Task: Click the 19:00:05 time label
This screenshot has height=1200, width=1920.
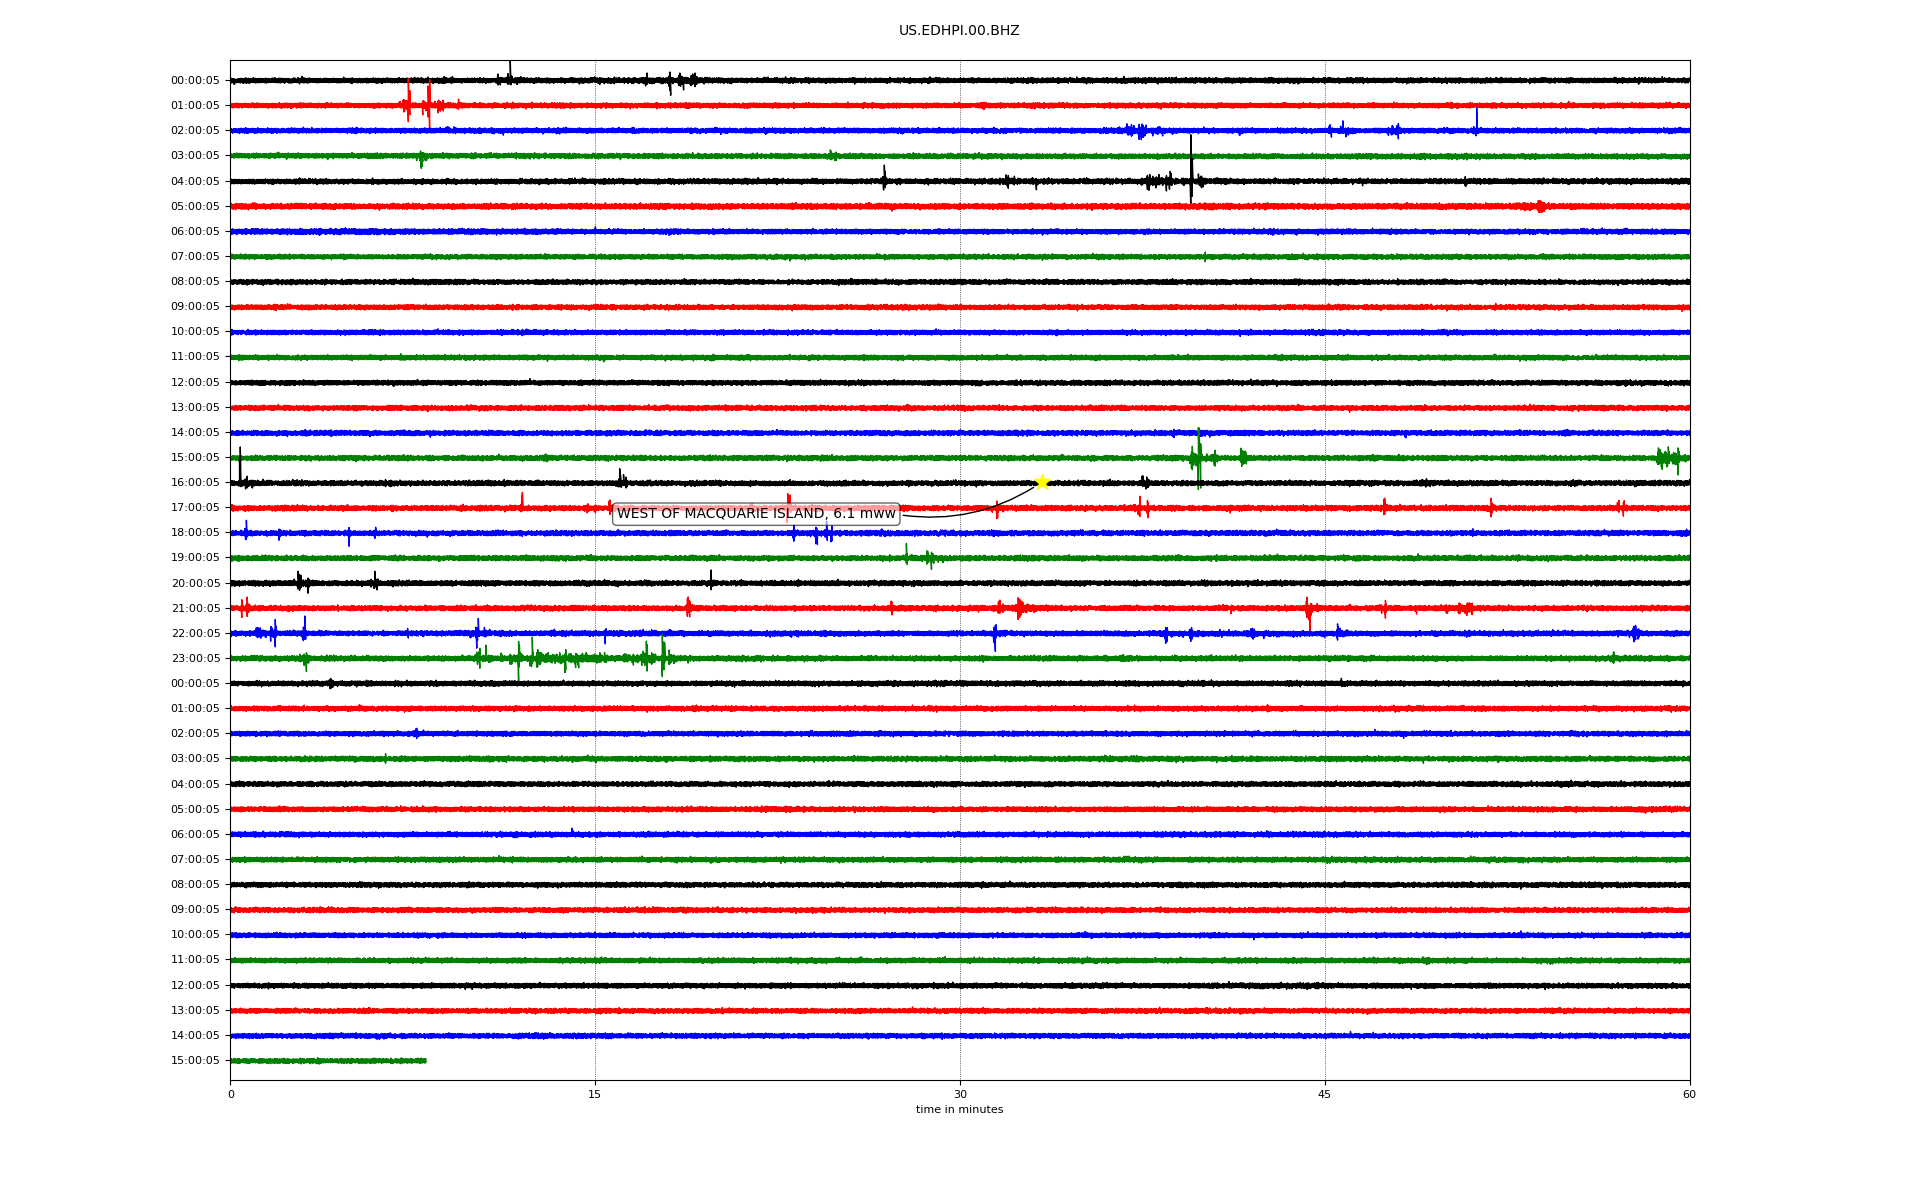Action: pos(195,558)
